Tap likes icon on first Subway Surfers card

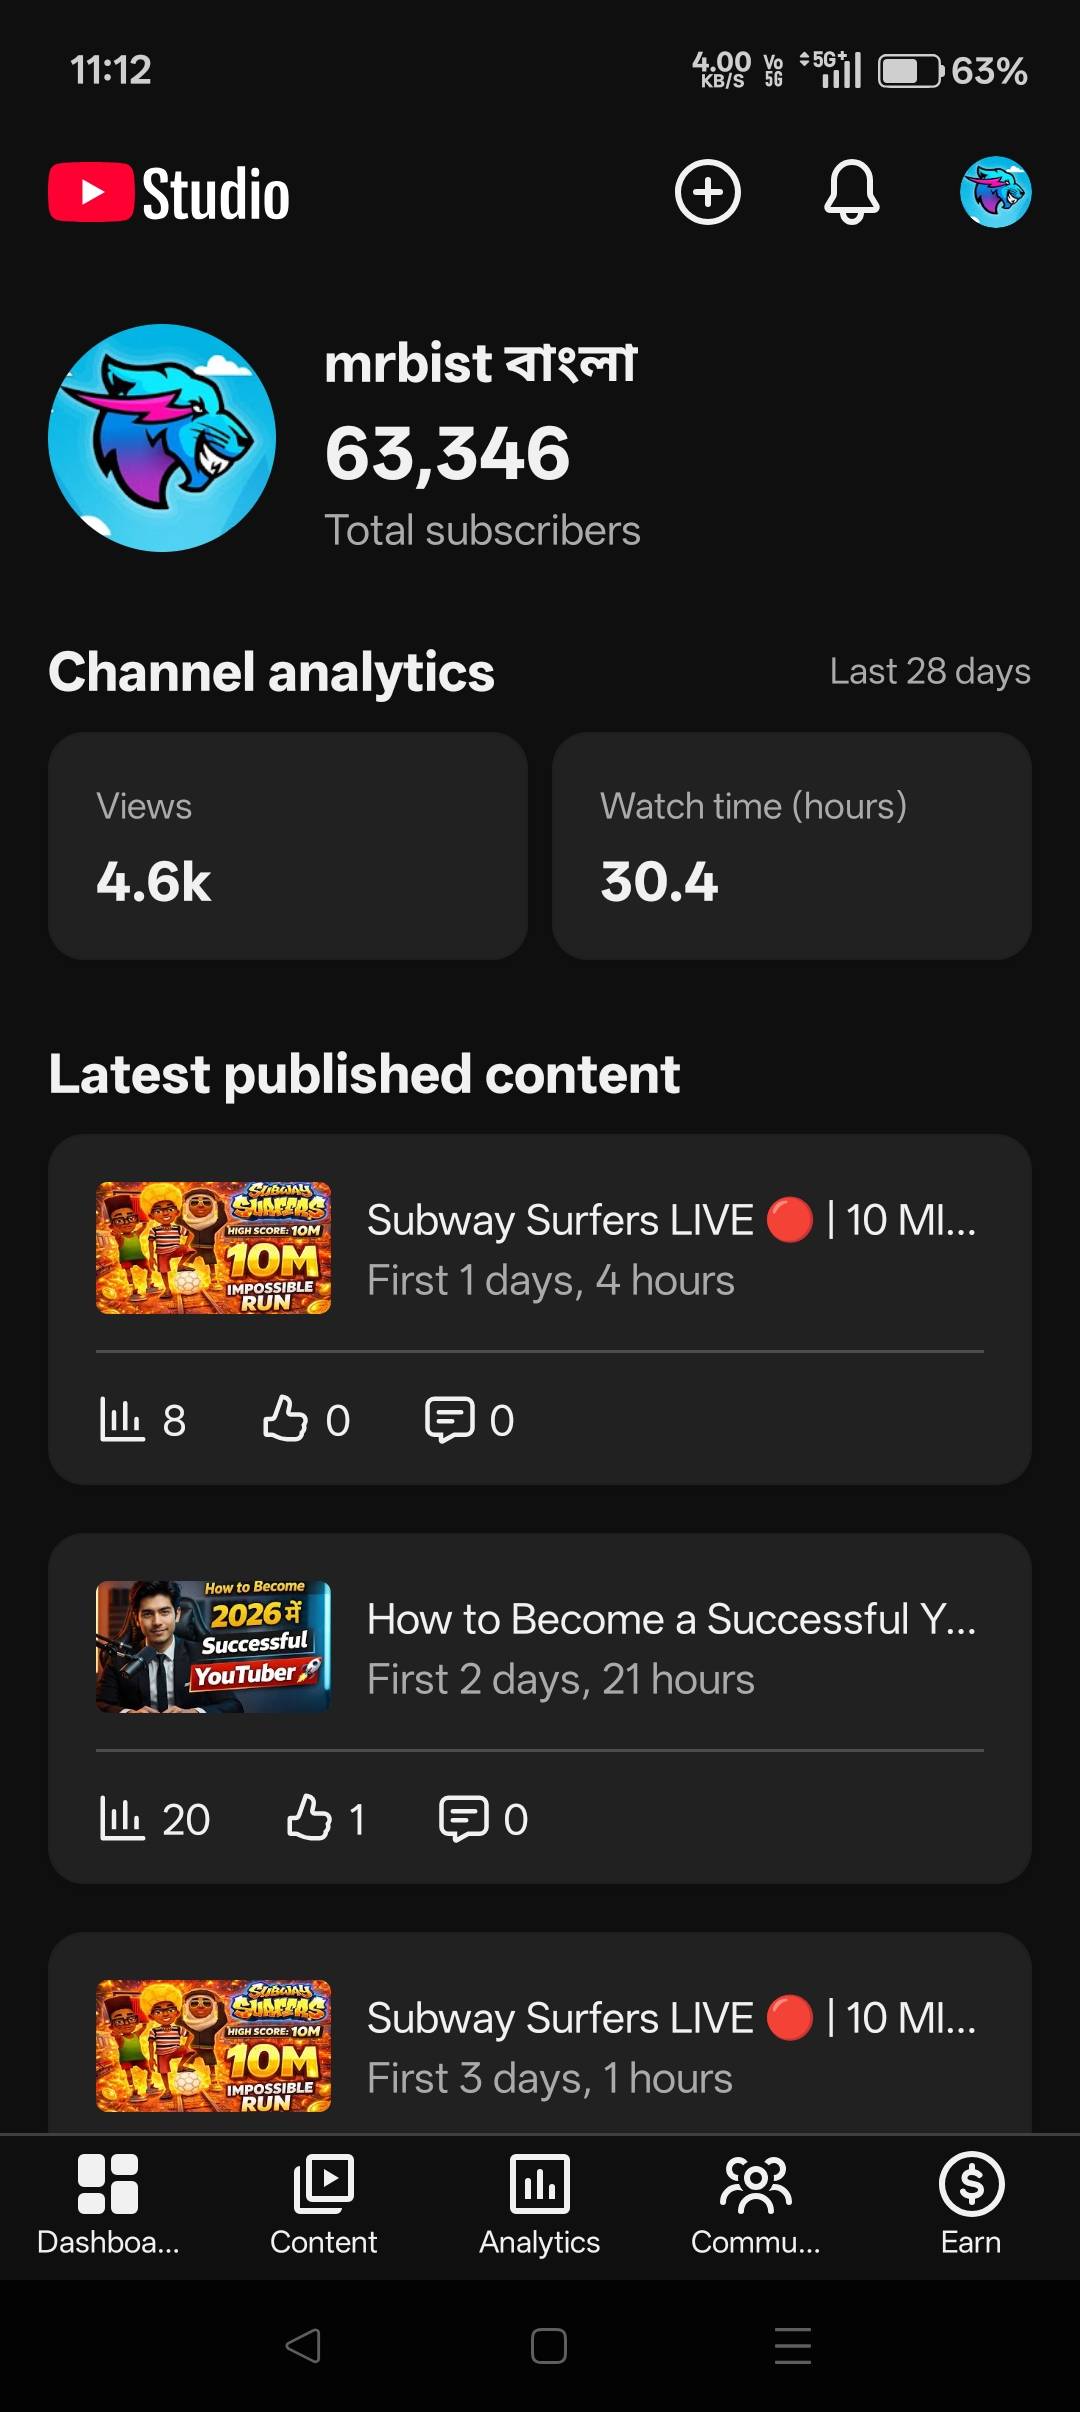[285, 1419]
